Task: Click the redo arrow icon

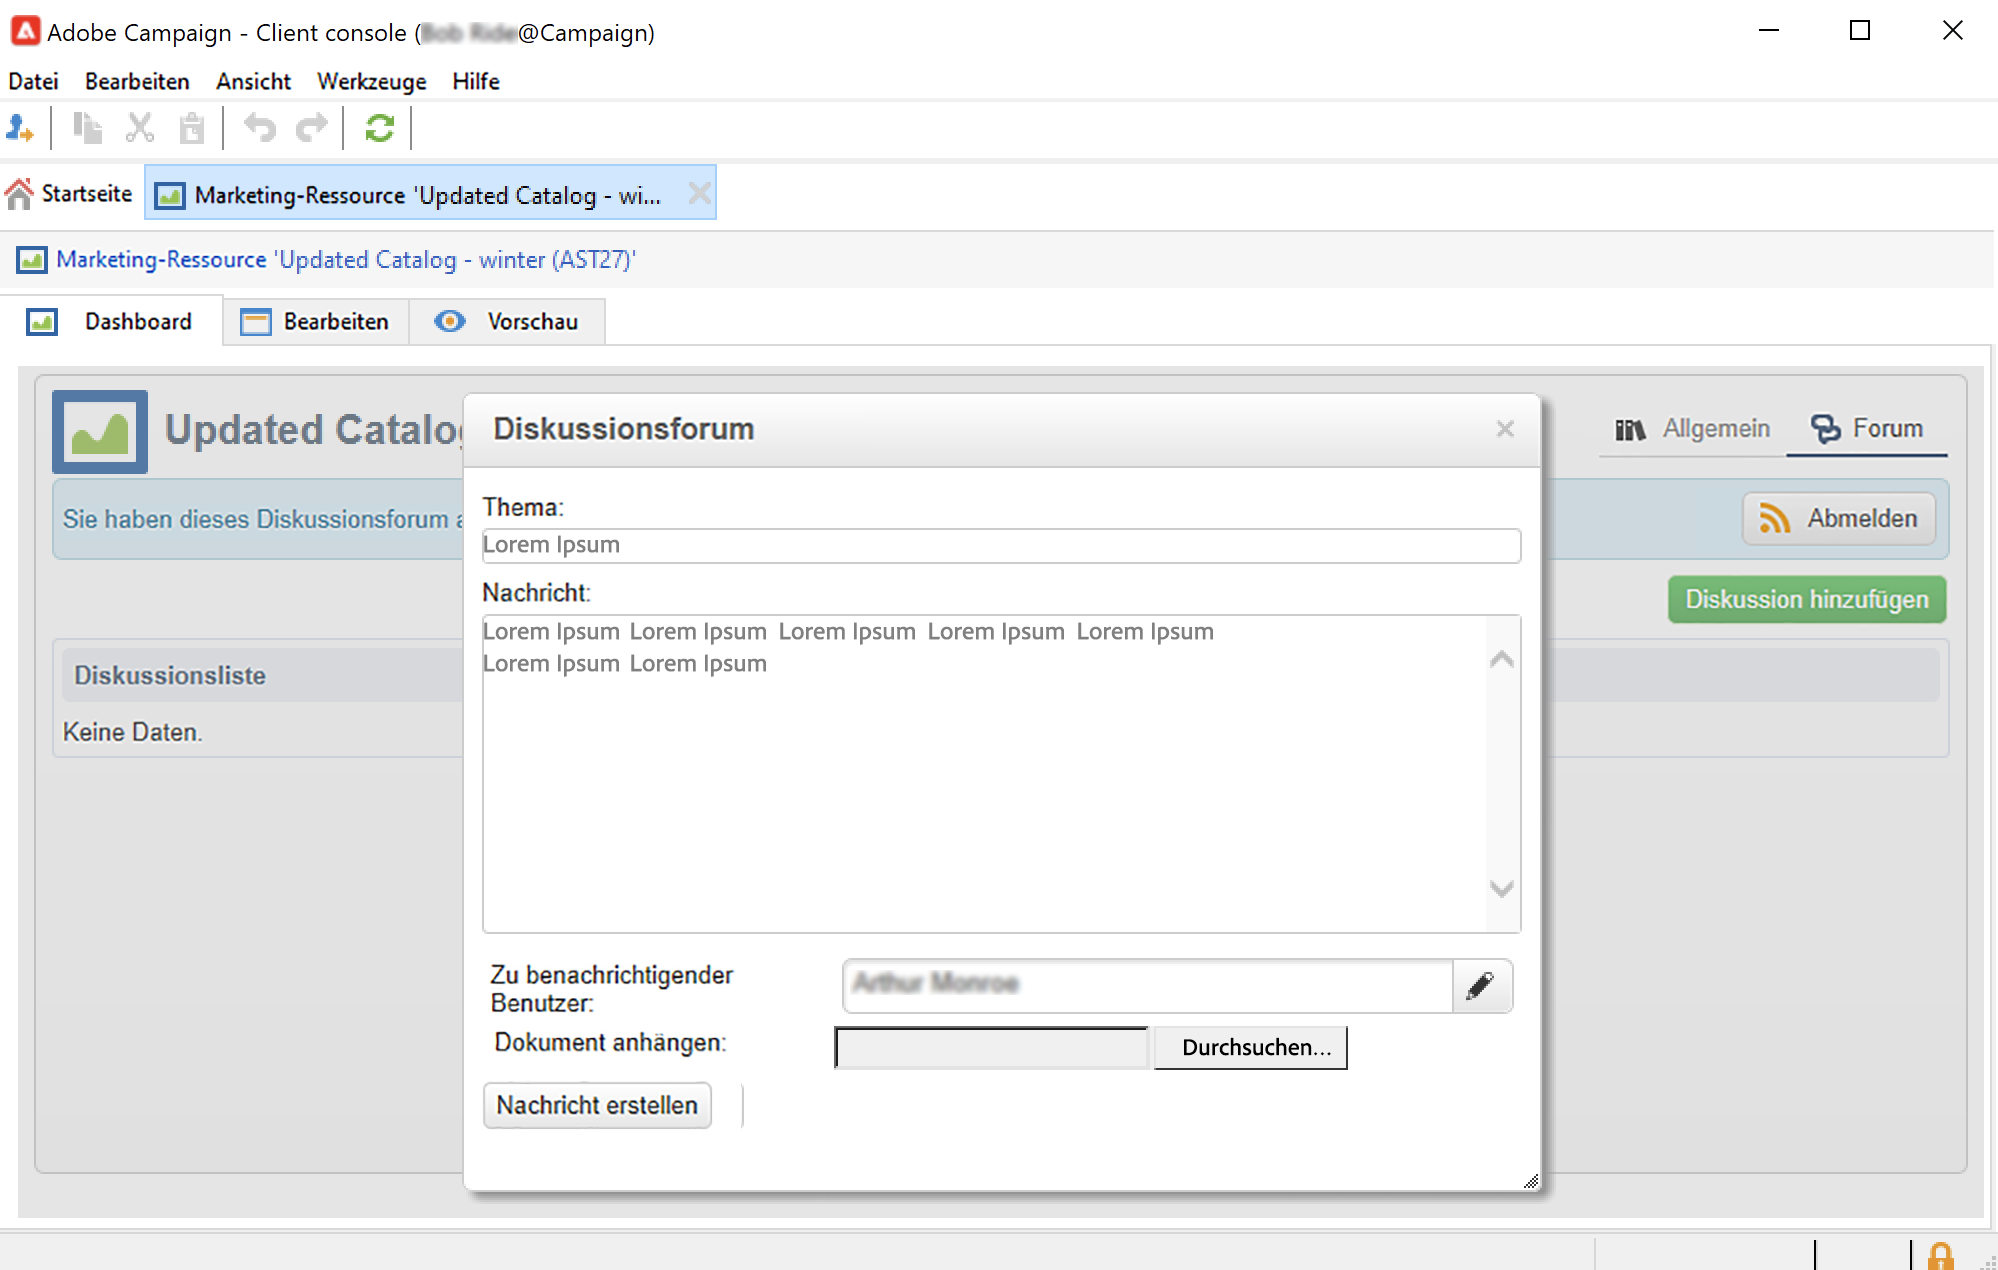Action: pyautogui.click(x=312, y=128)
